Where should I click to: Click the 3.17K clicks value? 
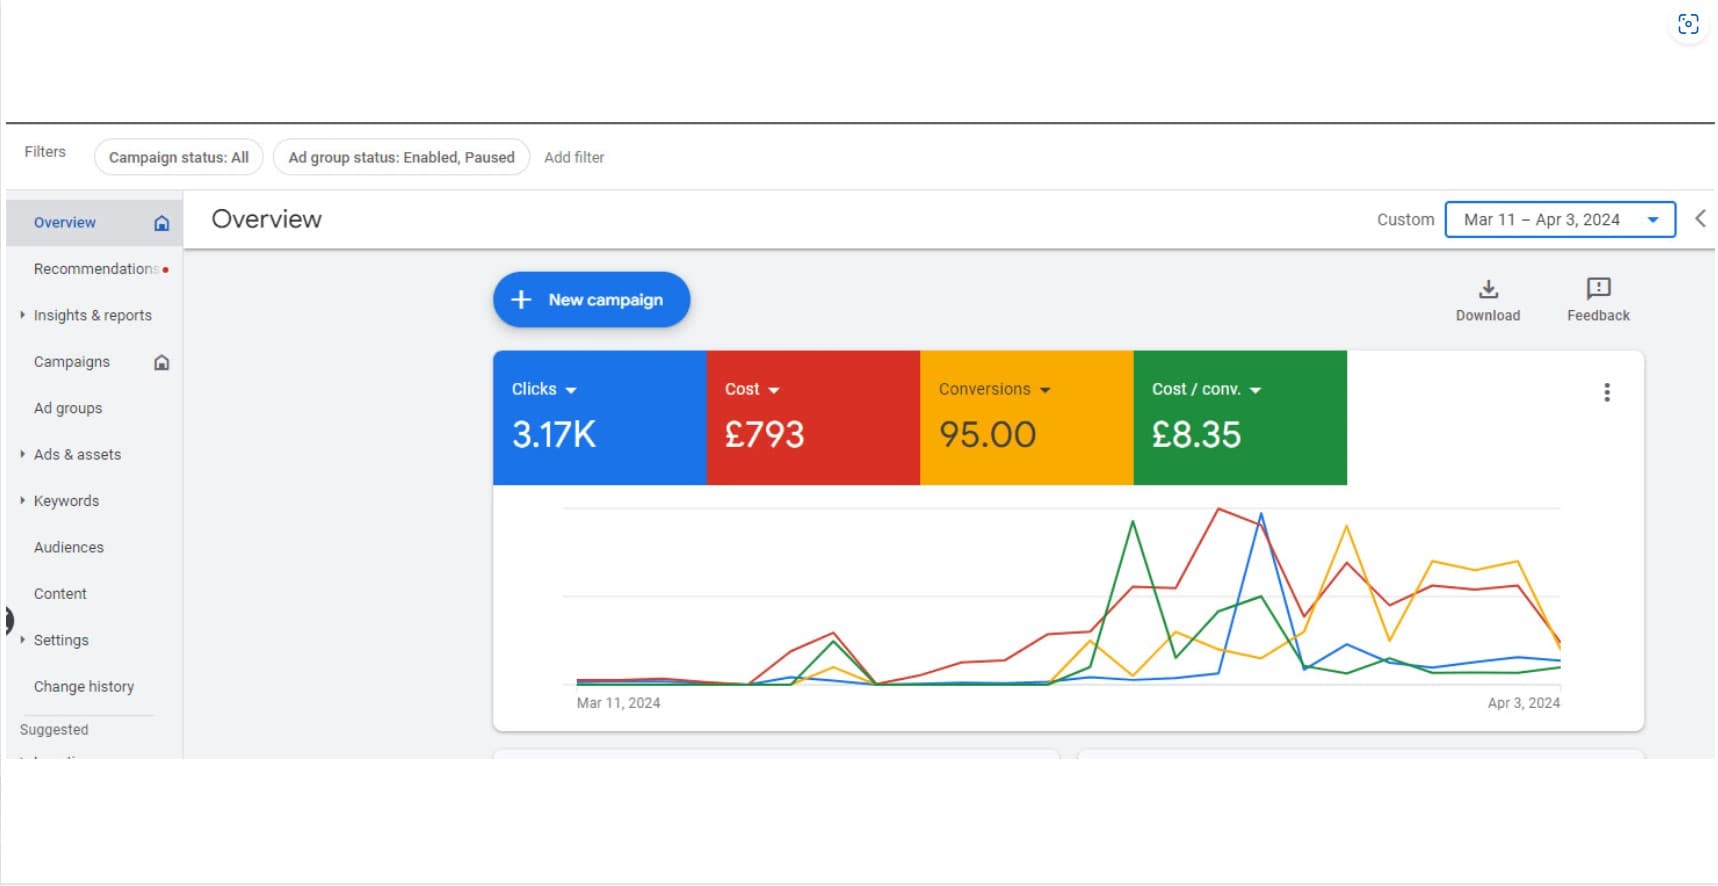click(x=554, y=434)
